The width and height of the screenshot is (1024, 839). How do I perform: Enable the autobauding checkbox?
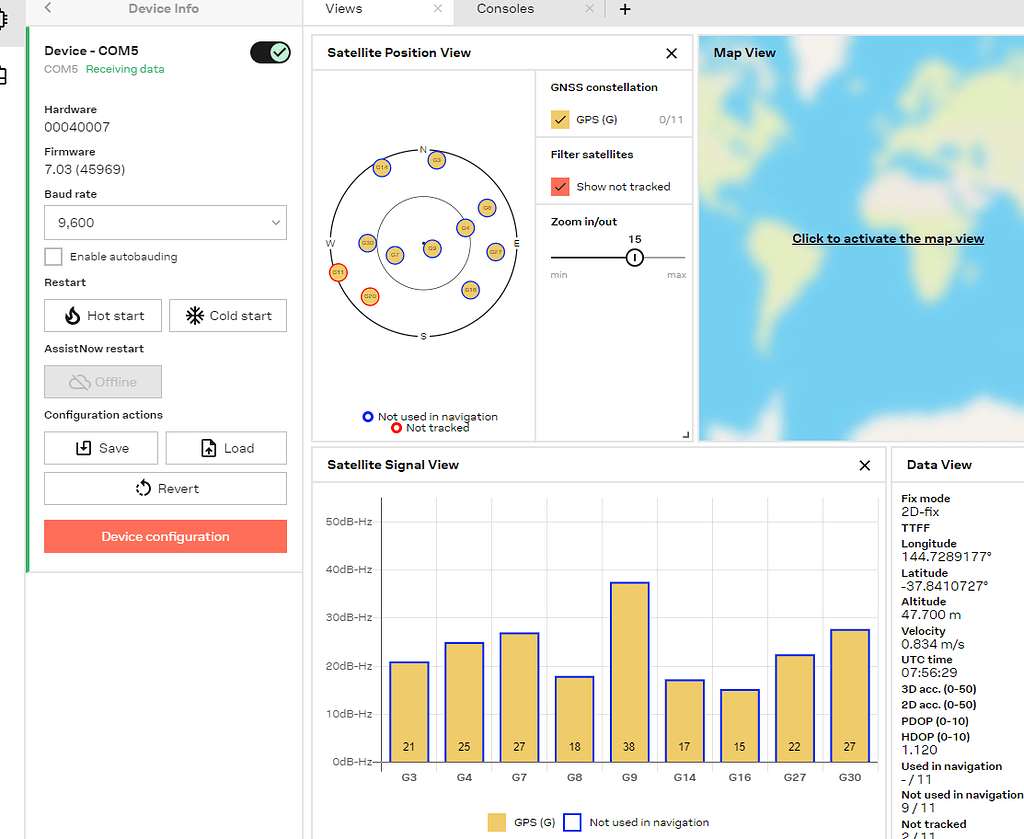(55, 256)
